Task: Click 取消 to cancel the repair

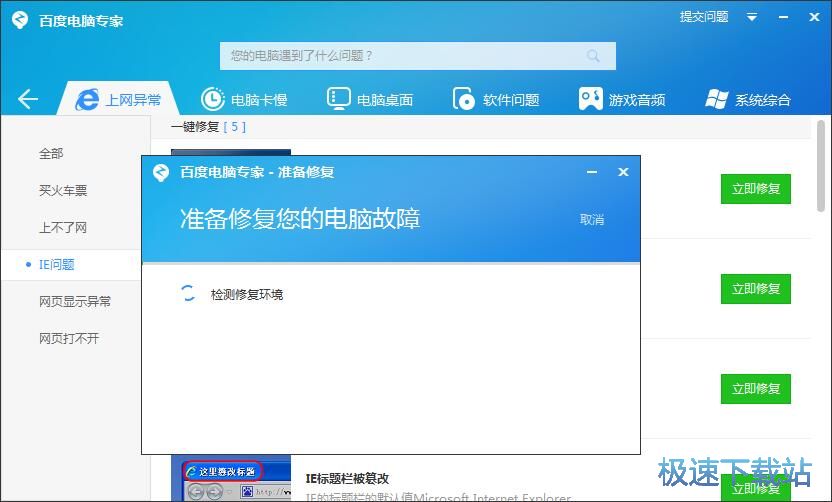Action: tap(592, 219)
